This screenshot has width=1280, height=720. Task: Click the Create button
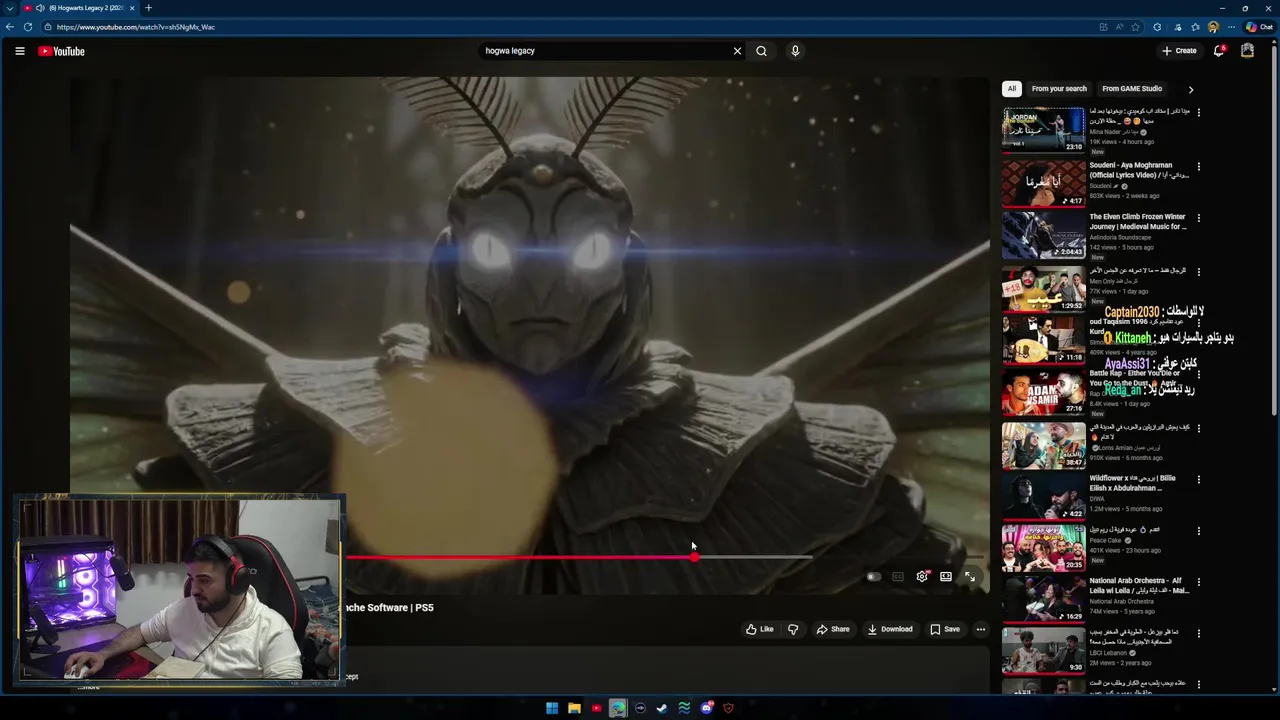click(x=1179, y=51)
